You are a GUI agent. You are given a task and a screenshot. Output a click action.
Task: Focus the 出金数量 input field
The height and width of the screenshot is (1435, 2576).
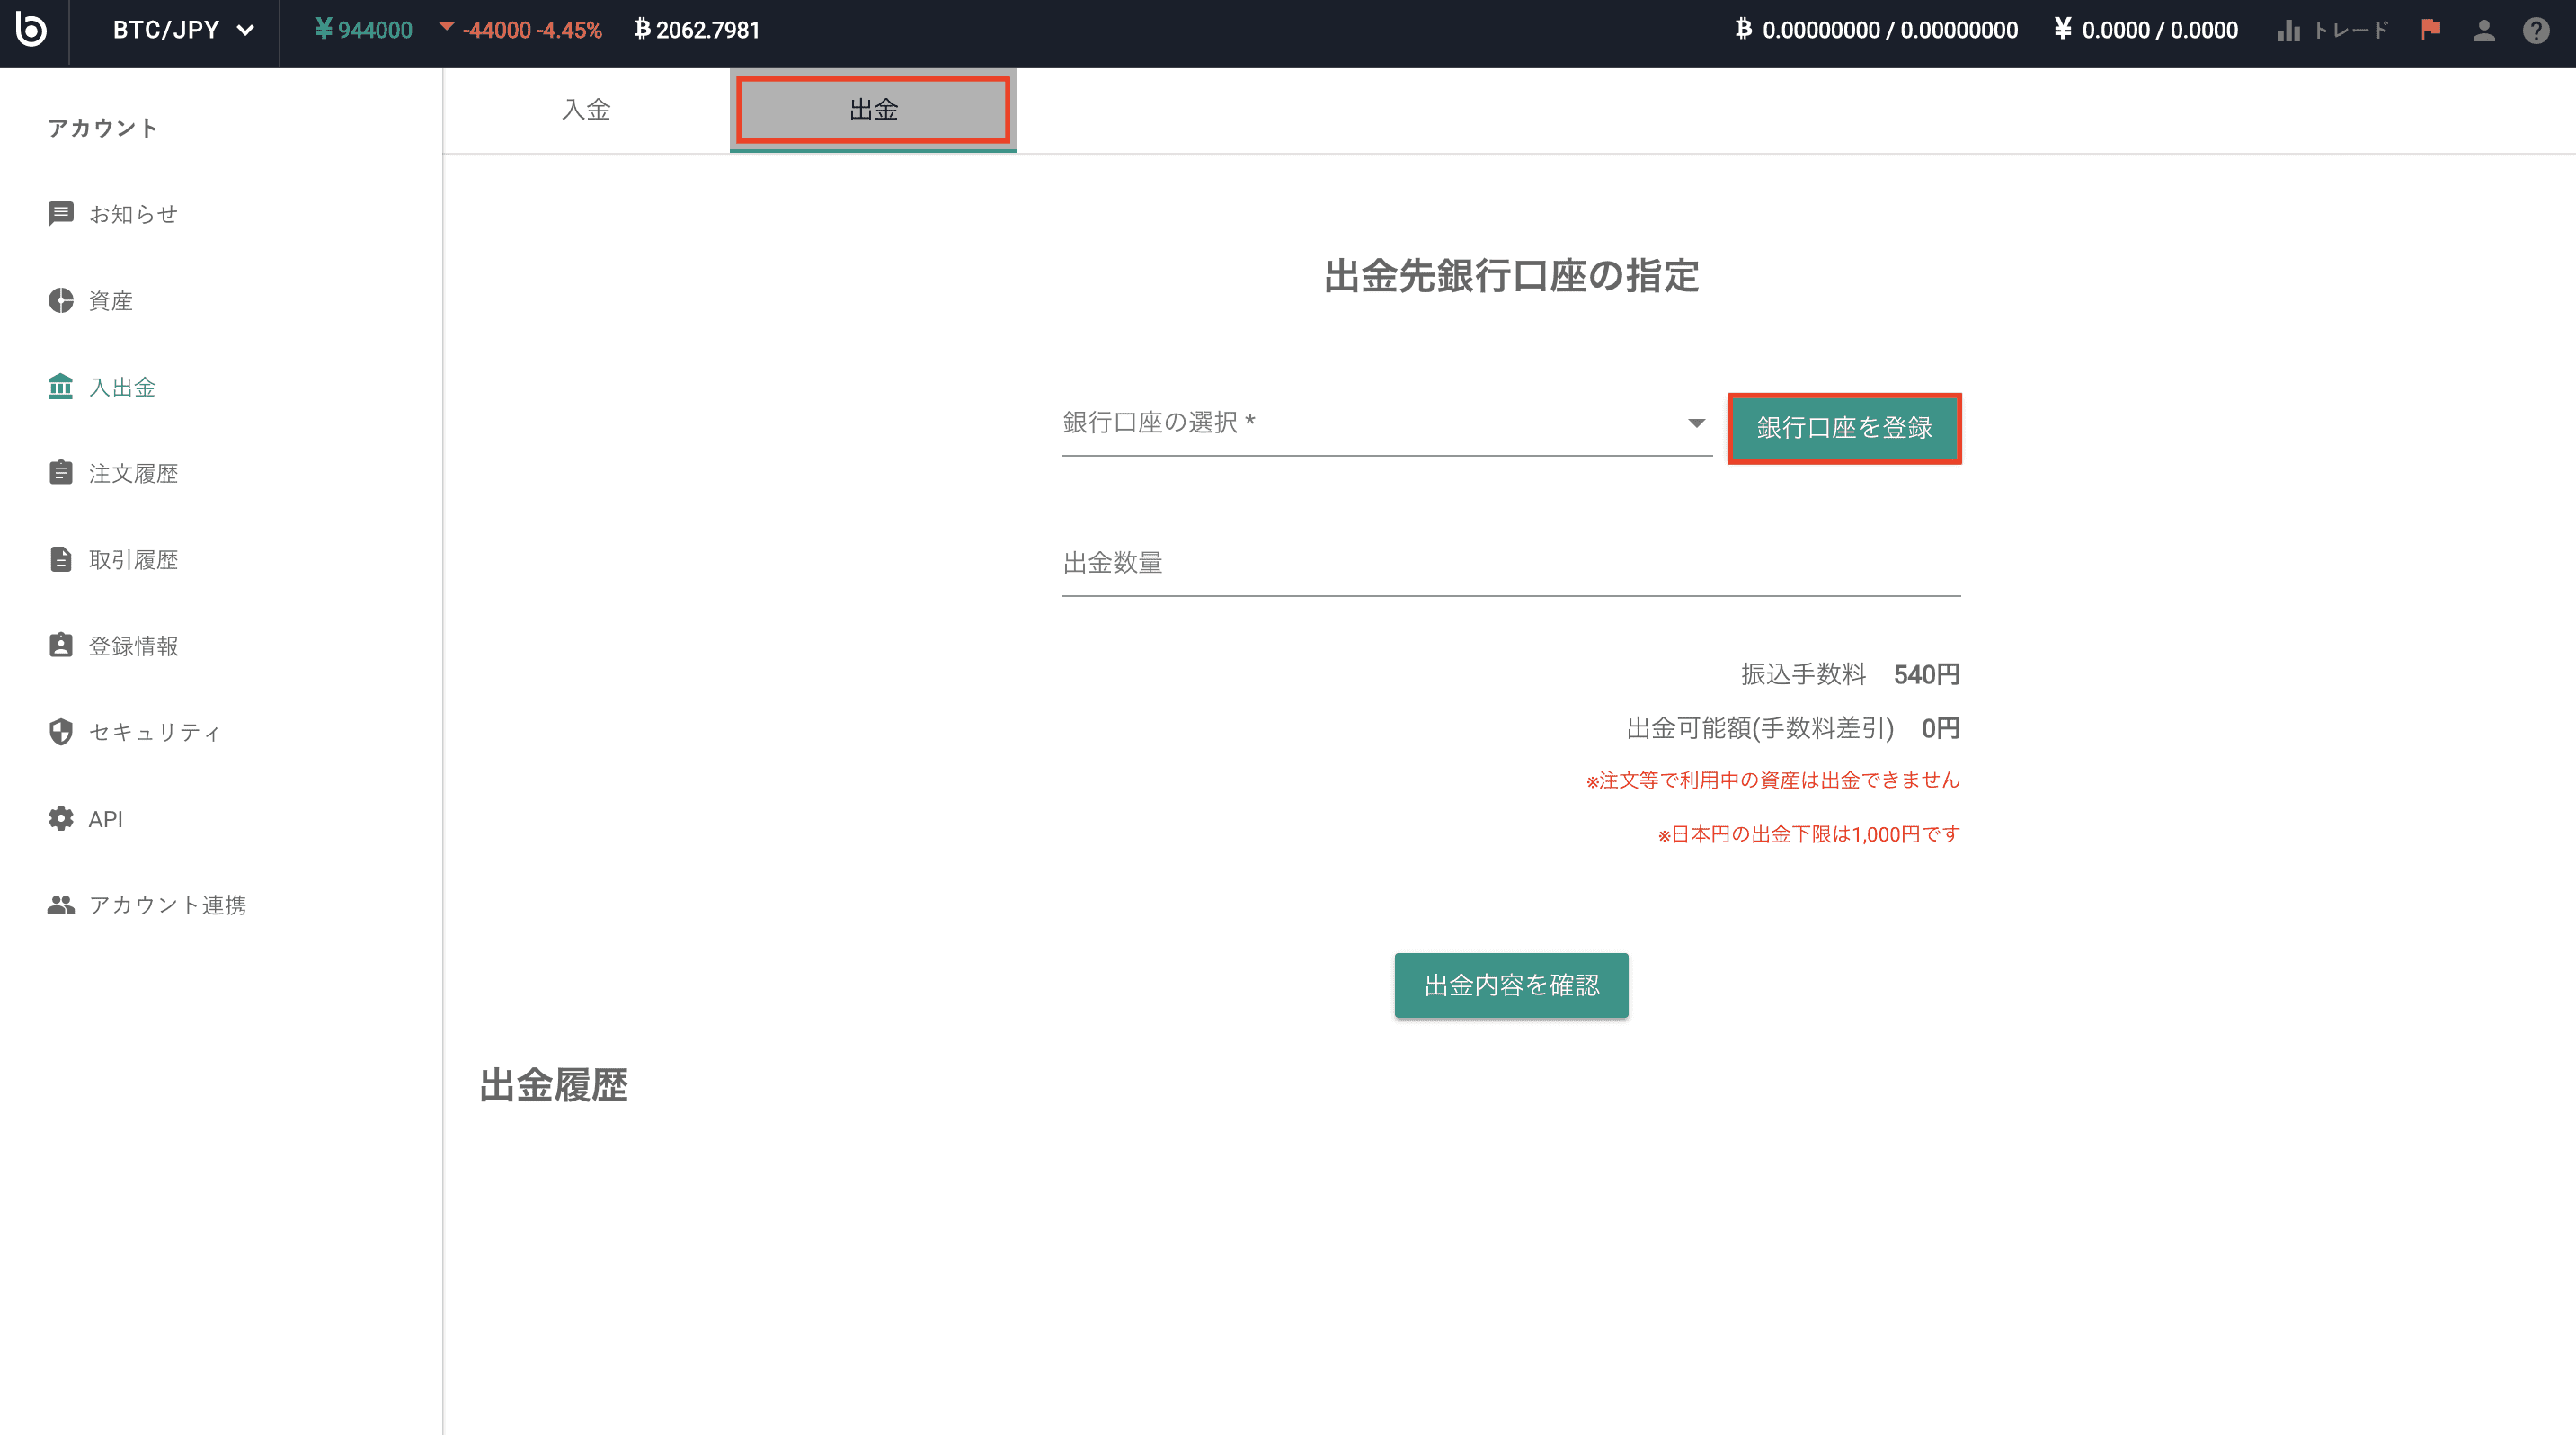(x=1510, y=564)
